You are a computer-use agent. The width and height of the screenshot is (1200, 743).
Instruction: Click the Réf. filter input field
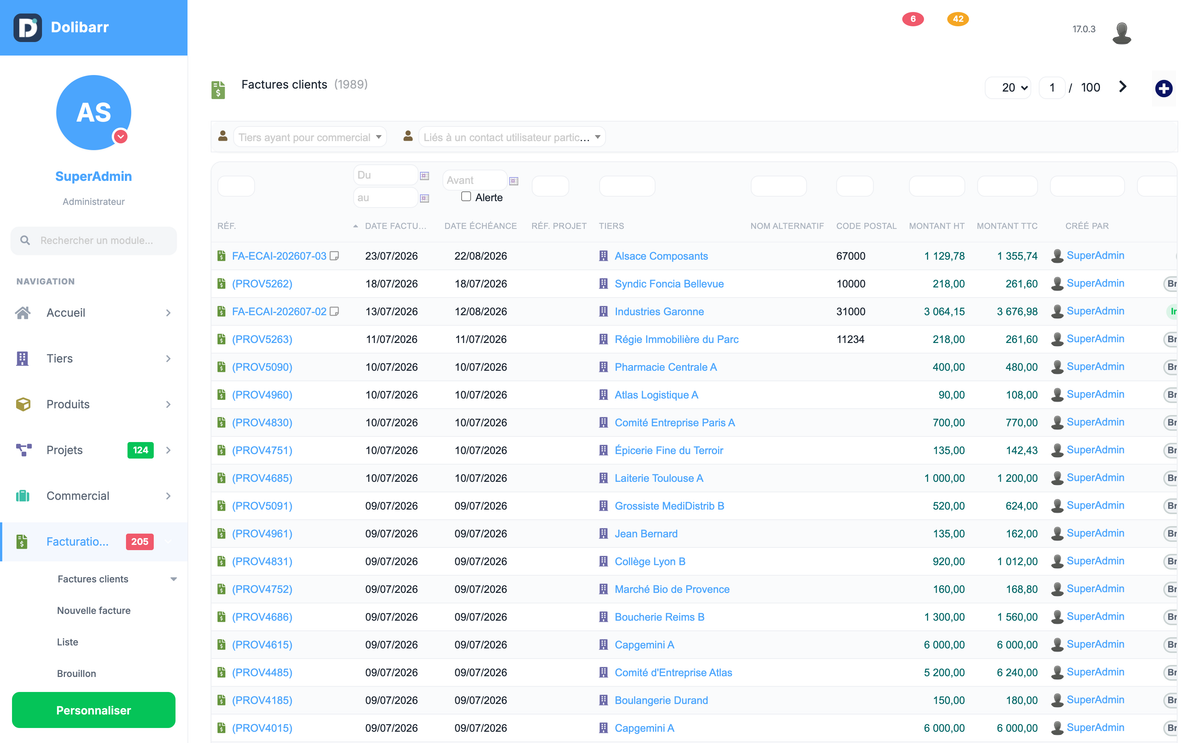click(x=236, y=186)
